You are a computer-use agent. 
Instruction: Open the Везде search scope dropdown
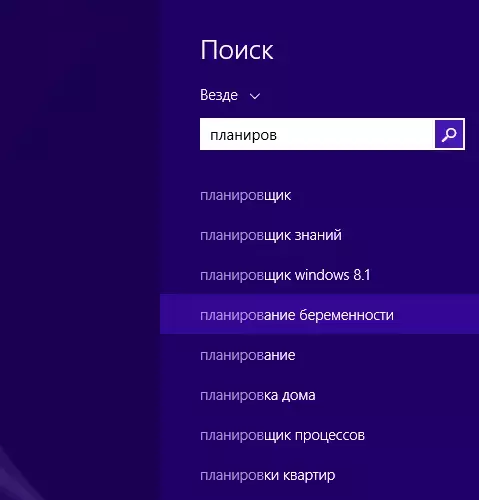(x=230, y=95)
